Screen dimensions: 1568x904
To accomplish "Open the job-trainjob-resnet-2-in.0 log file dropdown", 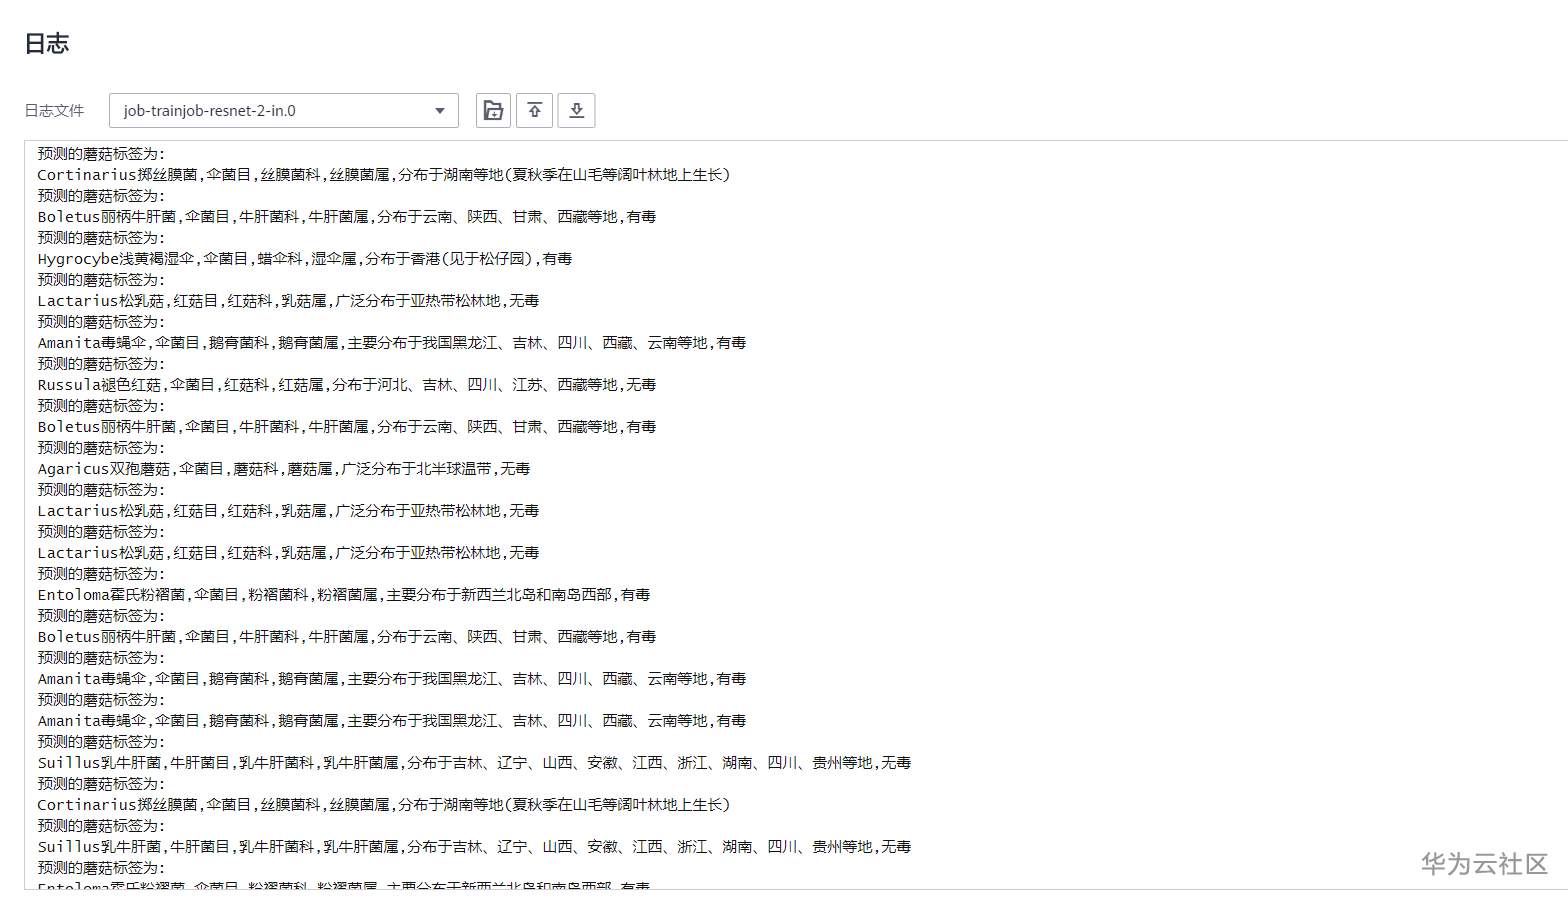I will coord(284,111).
